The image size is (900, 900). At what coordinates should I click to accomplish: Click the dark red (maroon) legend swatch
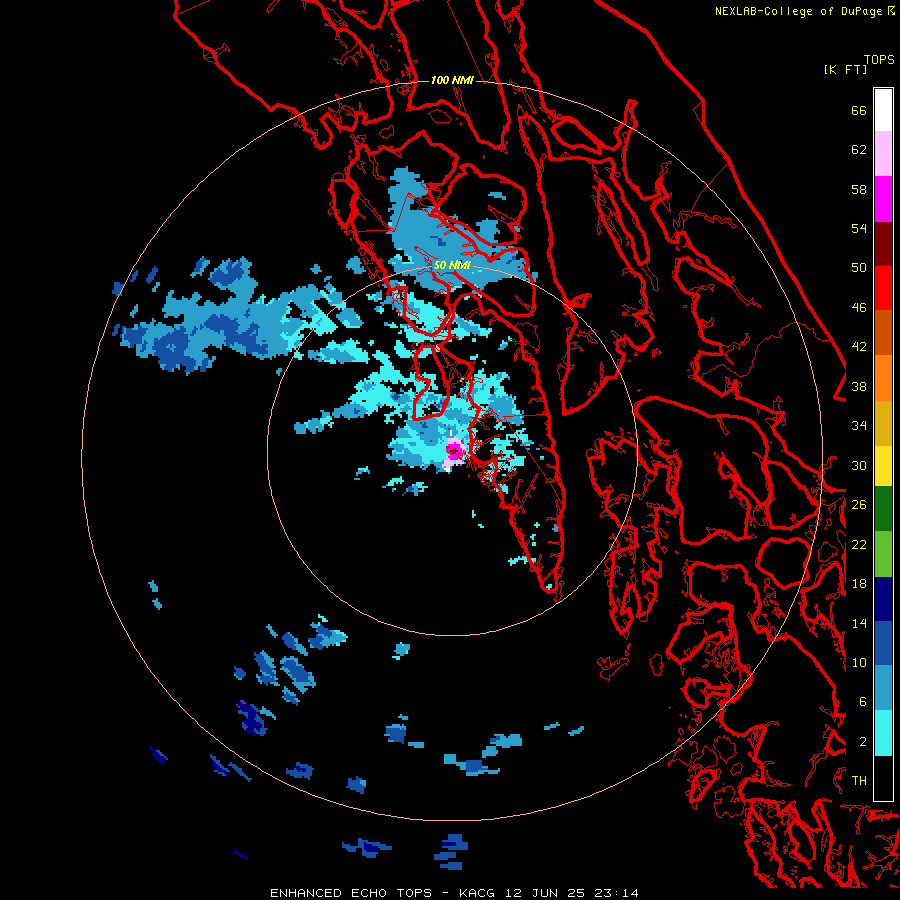[x=883, y=243]
